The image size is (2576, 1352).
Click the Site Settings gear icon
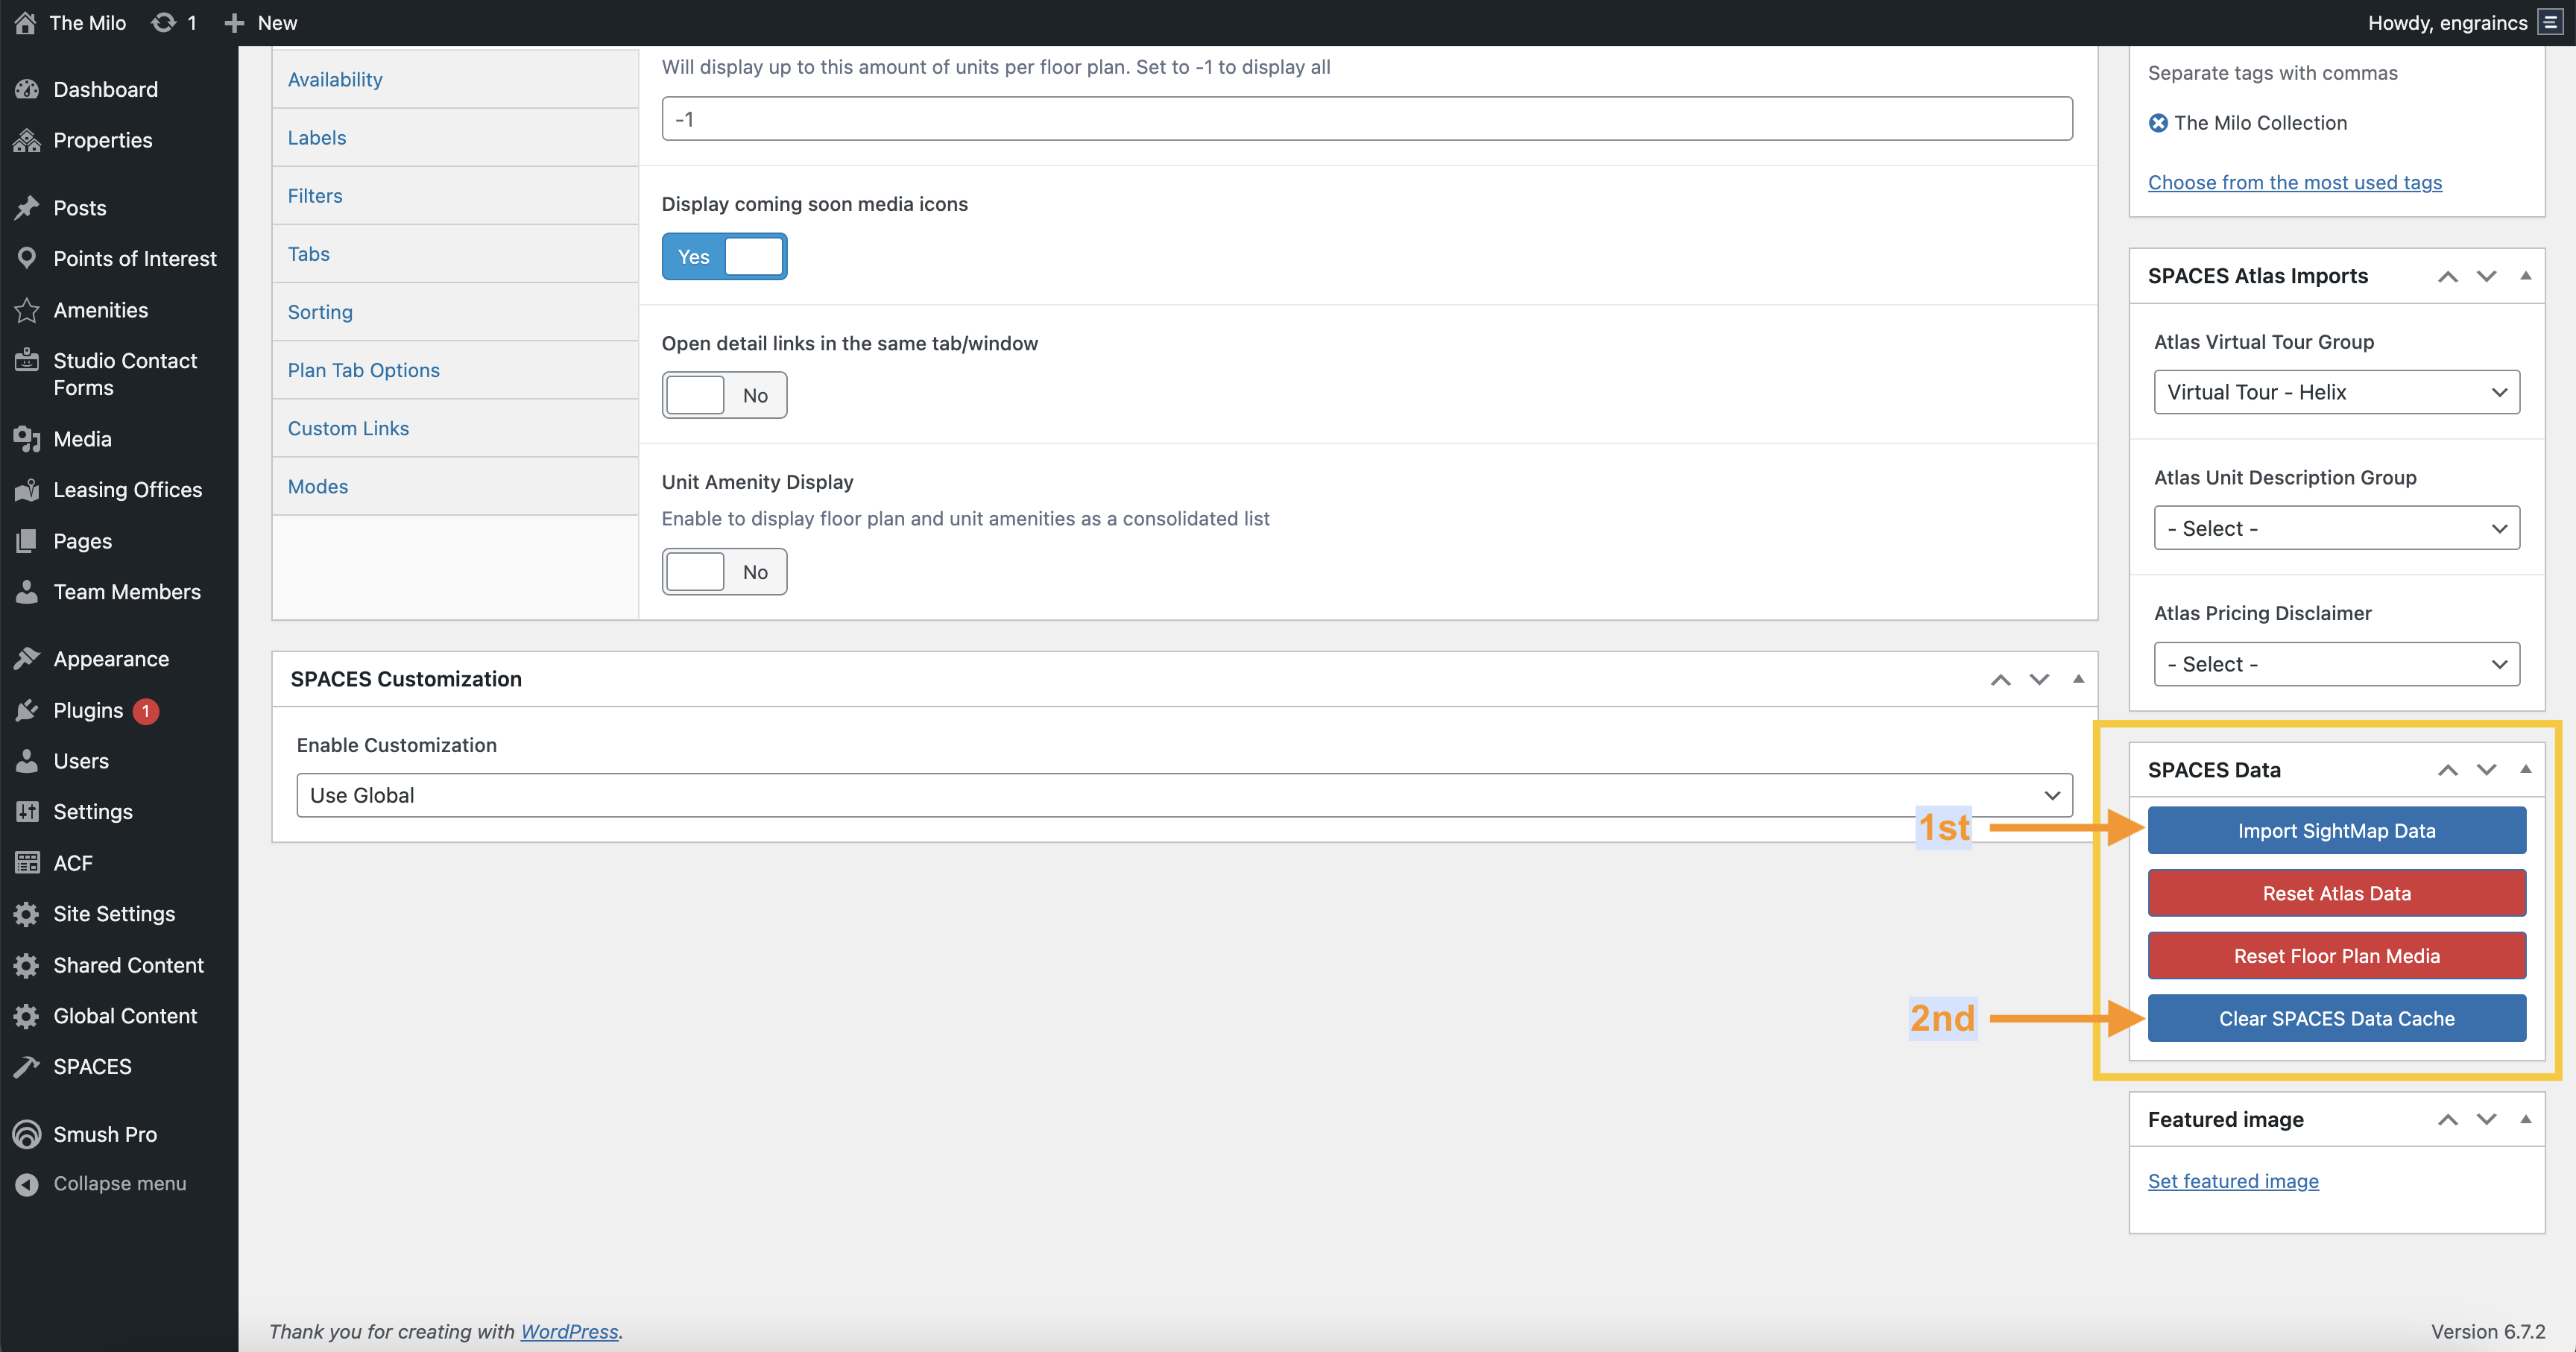coord(27,914)
